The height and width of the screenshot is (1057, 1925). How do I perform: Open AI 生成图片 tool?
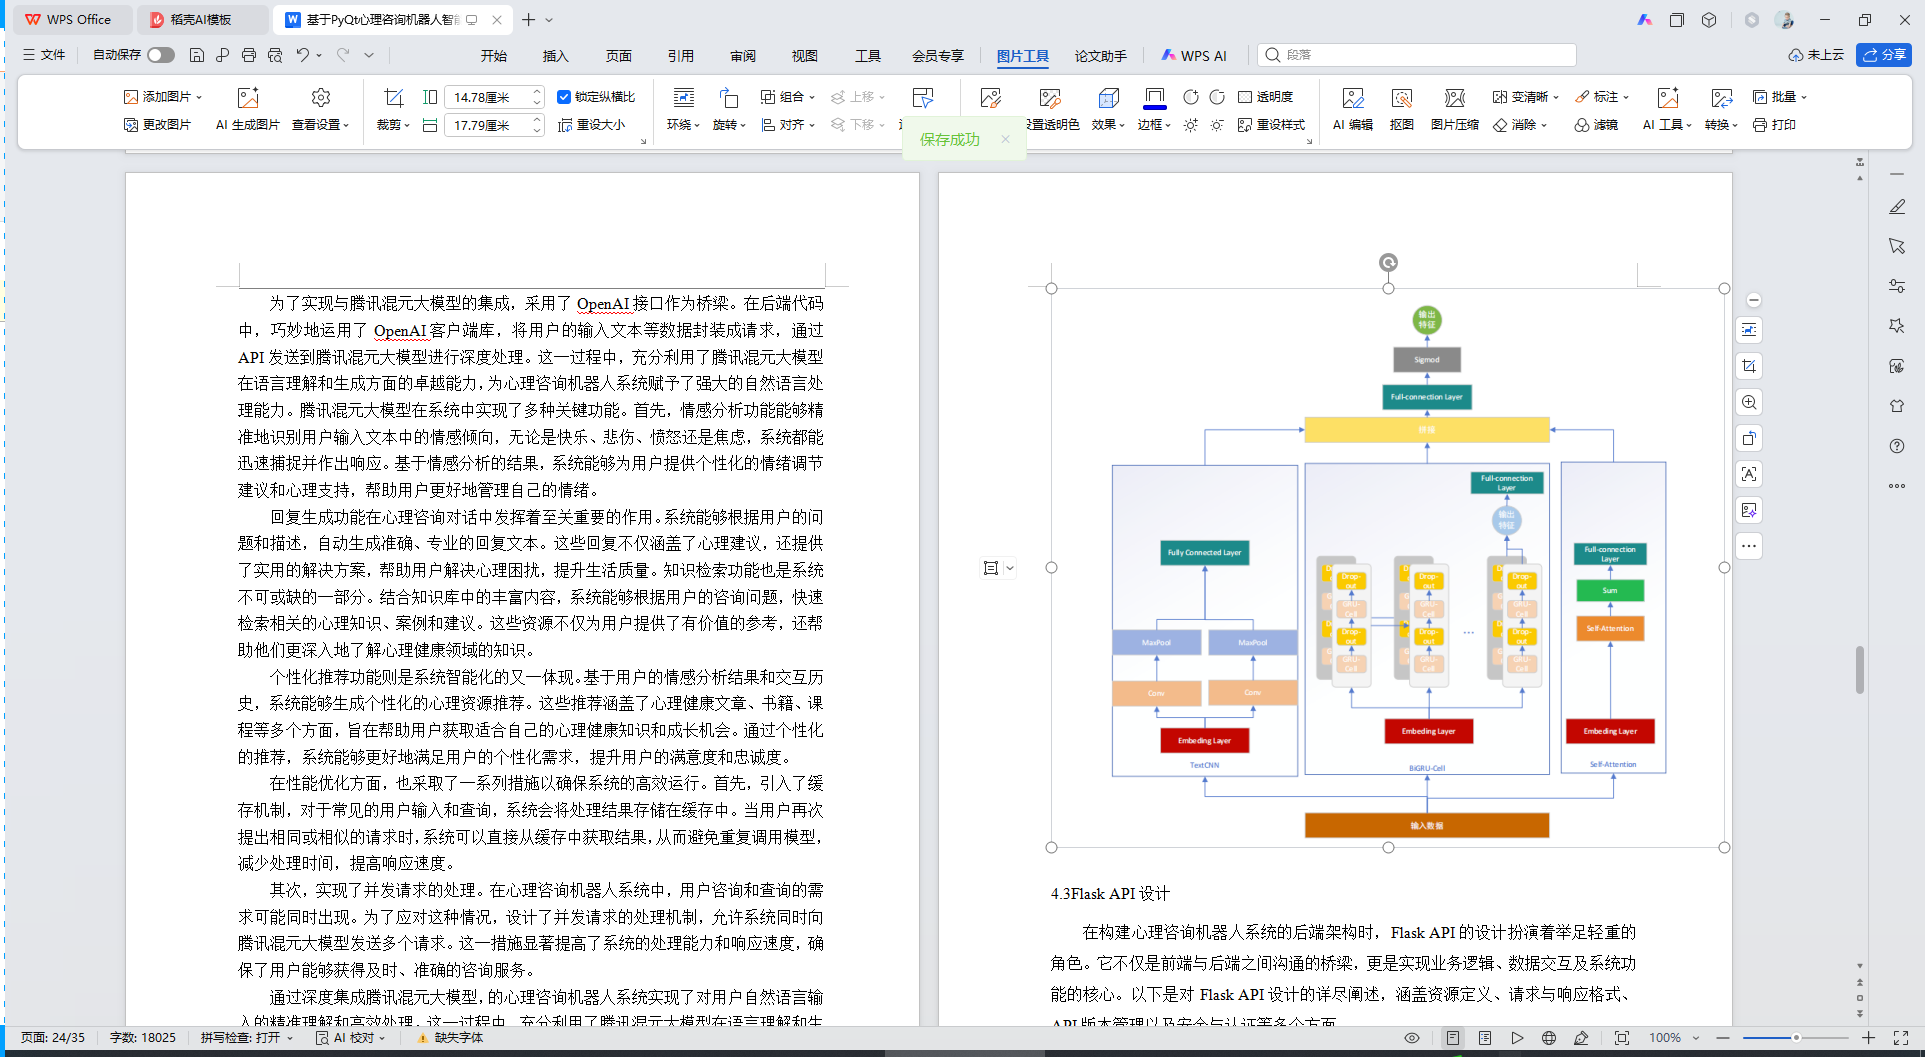247,109
